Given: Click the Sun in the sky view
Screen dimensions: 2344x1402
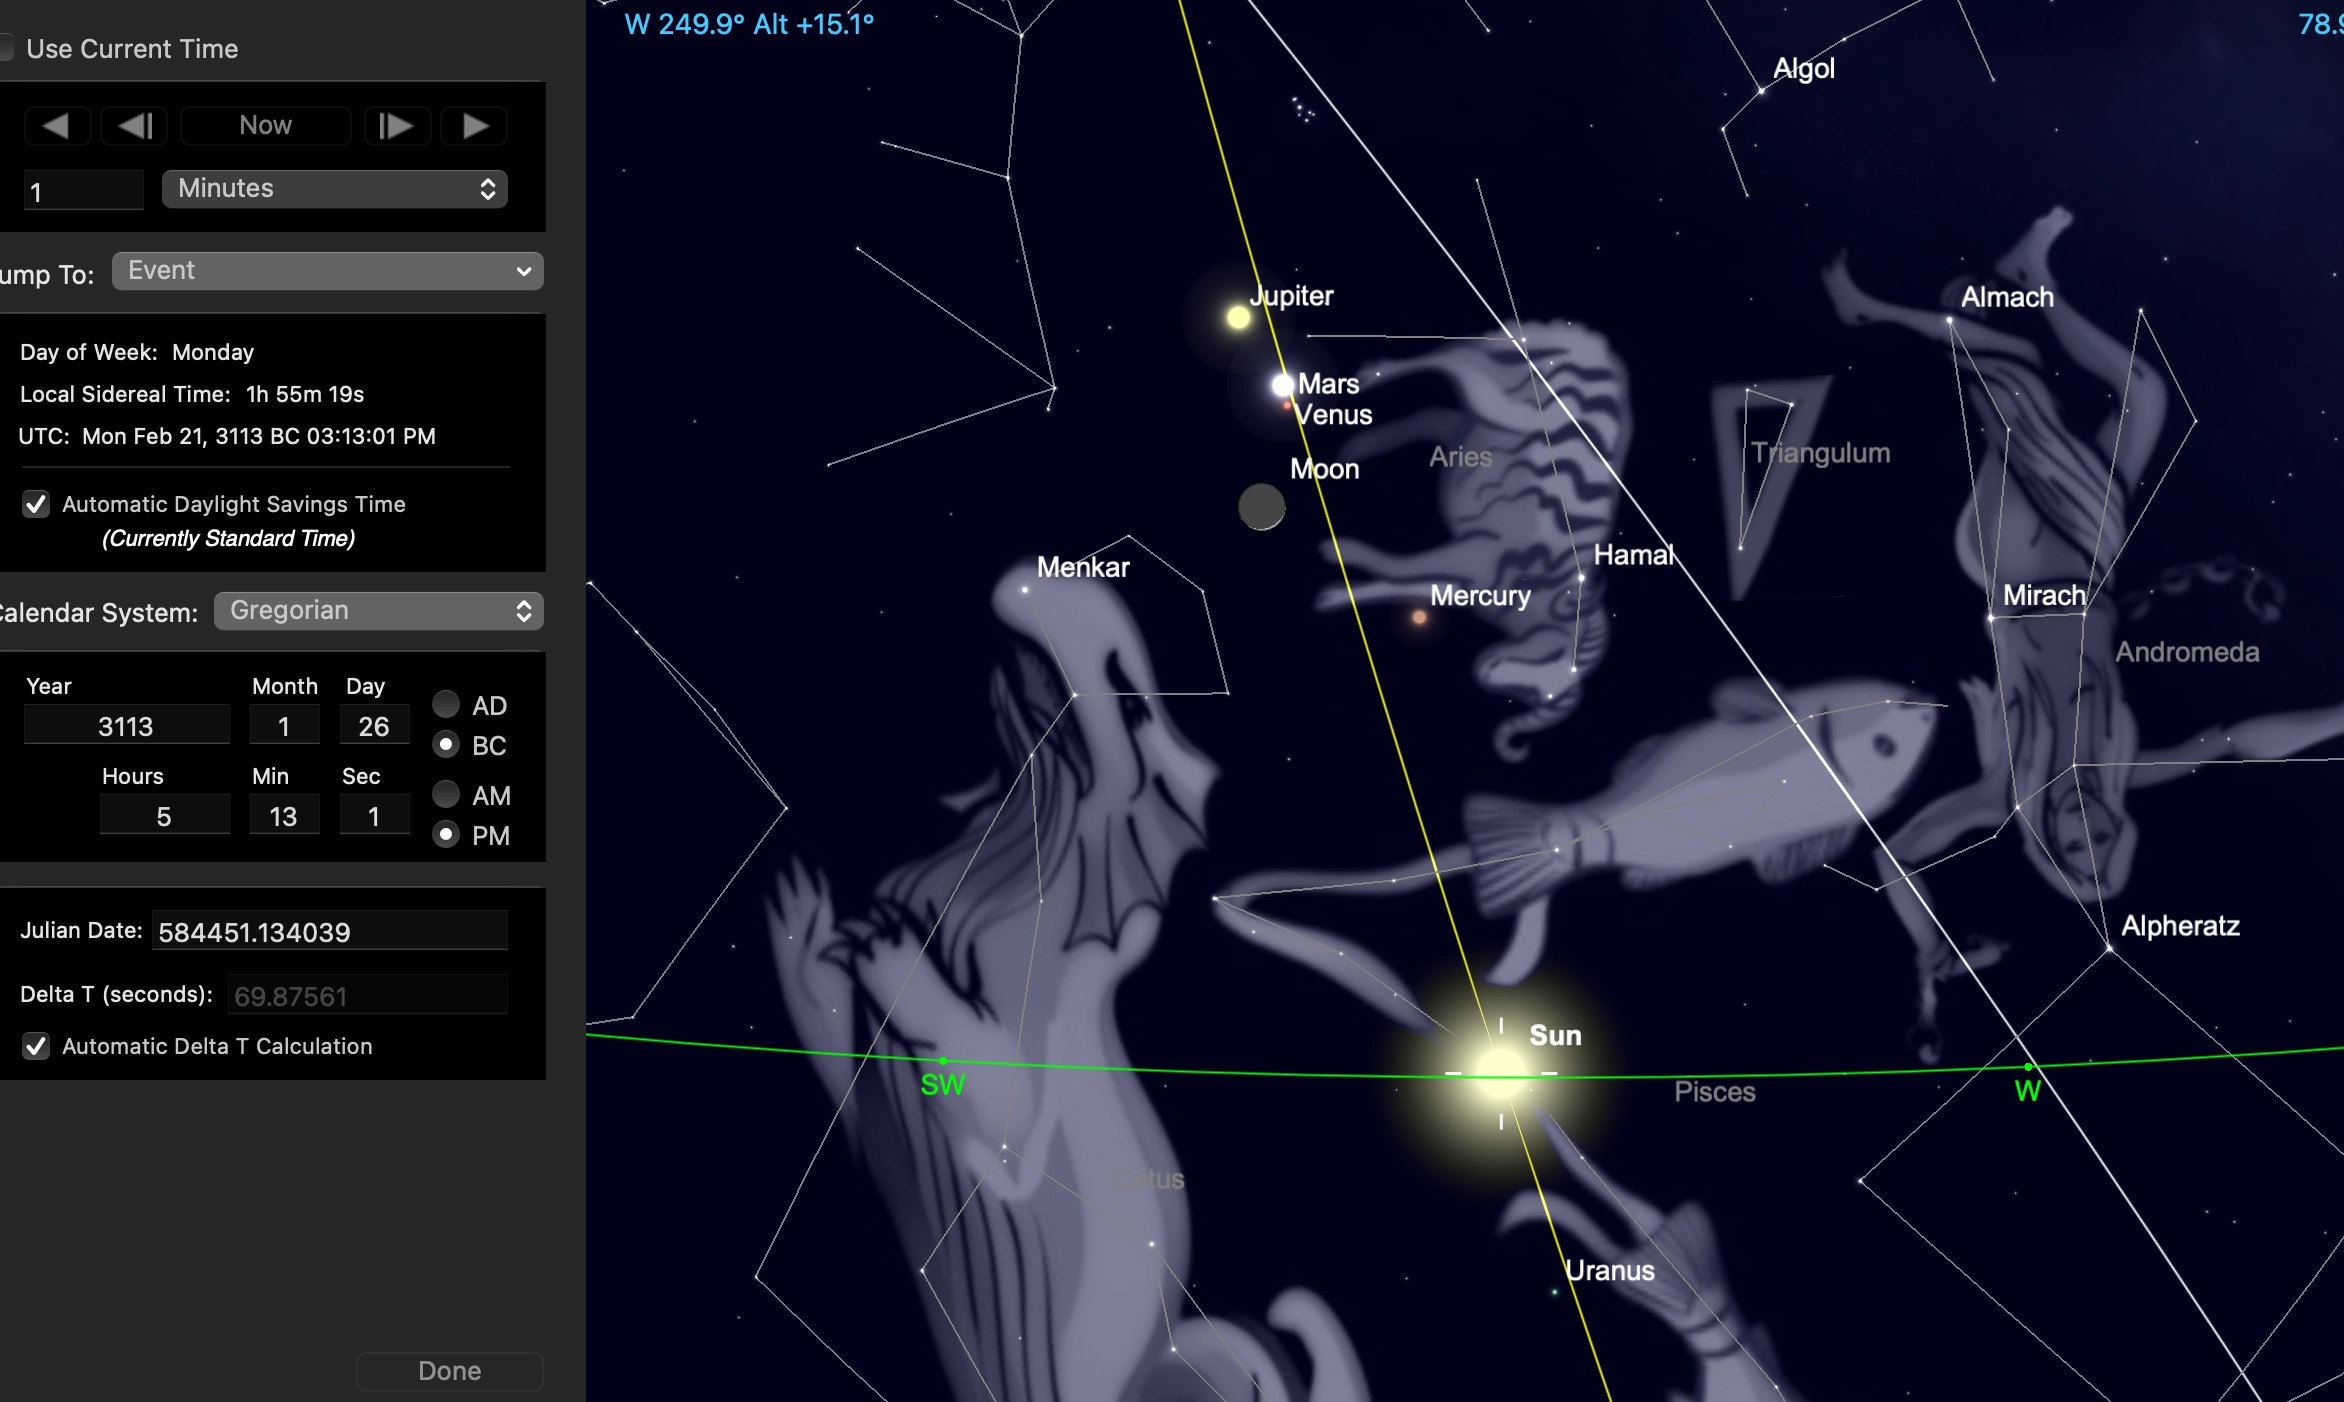Looking at the screenshot, I should [1500, 1074].
